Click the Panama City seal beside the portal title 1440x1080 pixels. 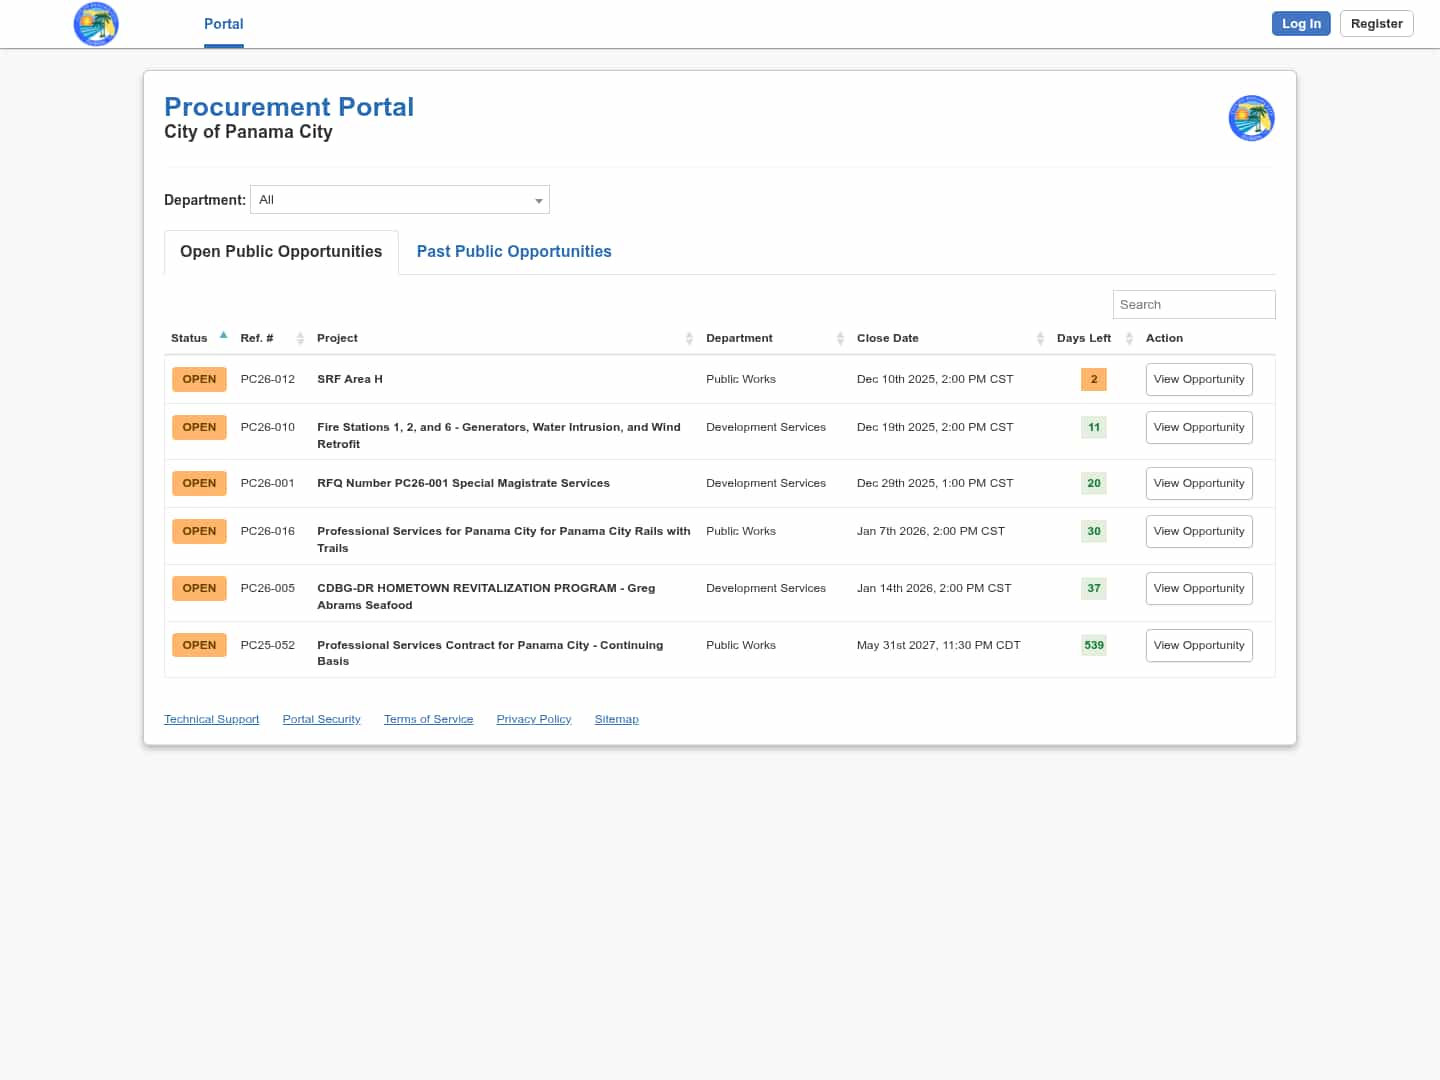1251,118
